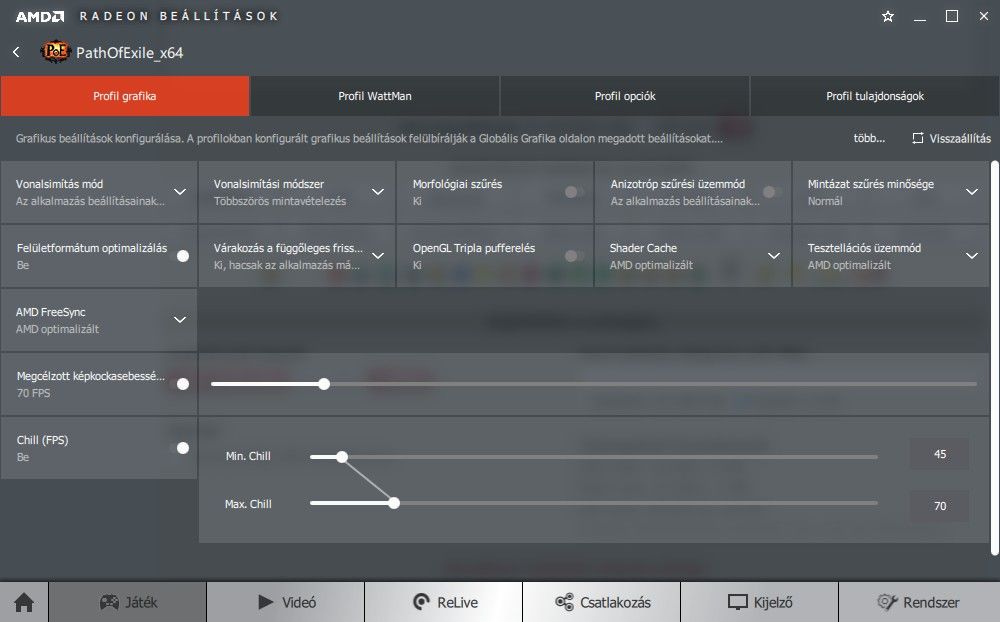The height and width of the screenshot is (622, 1000).
Task: Open the Videó section
Action: click(286, 602)
